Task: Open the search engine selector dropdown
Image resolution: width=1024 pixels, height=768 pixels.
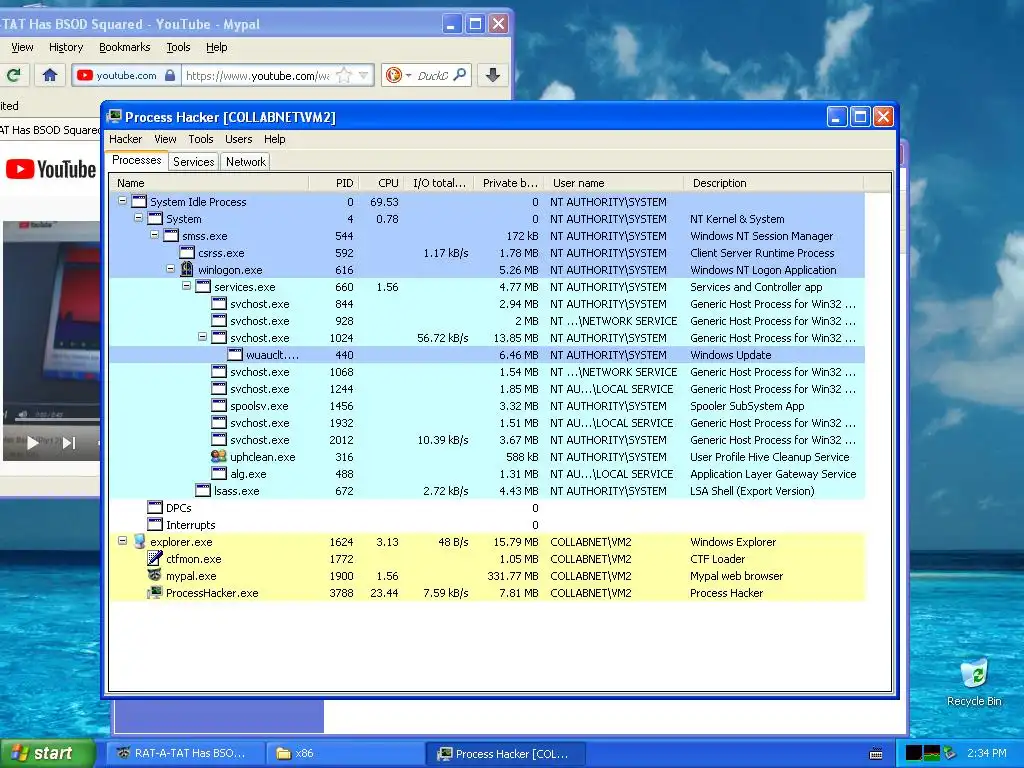Action: coord(409,76)
